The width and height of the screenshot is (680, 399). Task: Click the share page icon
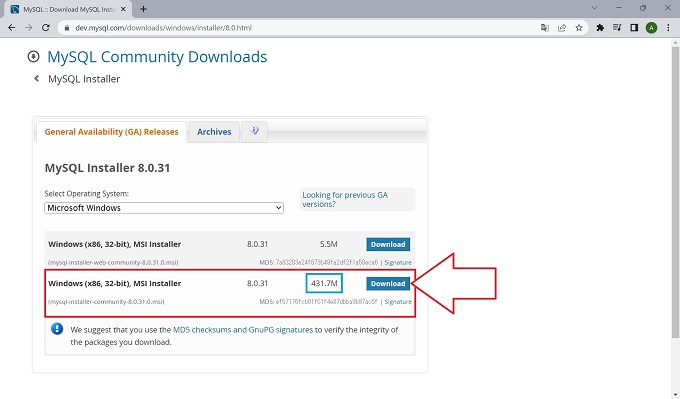(562, 28)
